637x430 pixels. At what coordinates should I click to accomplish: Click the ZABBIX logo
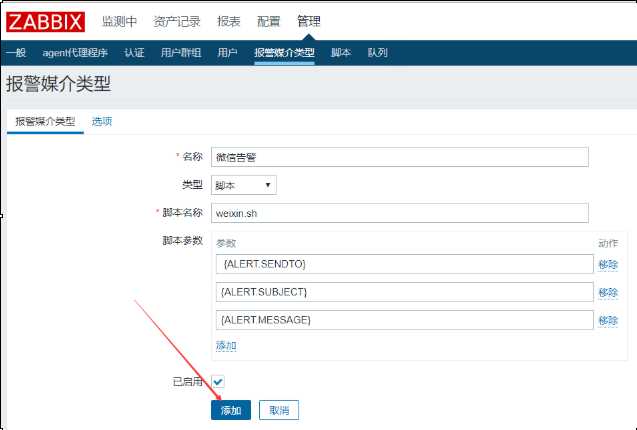[x=46, y=22]
